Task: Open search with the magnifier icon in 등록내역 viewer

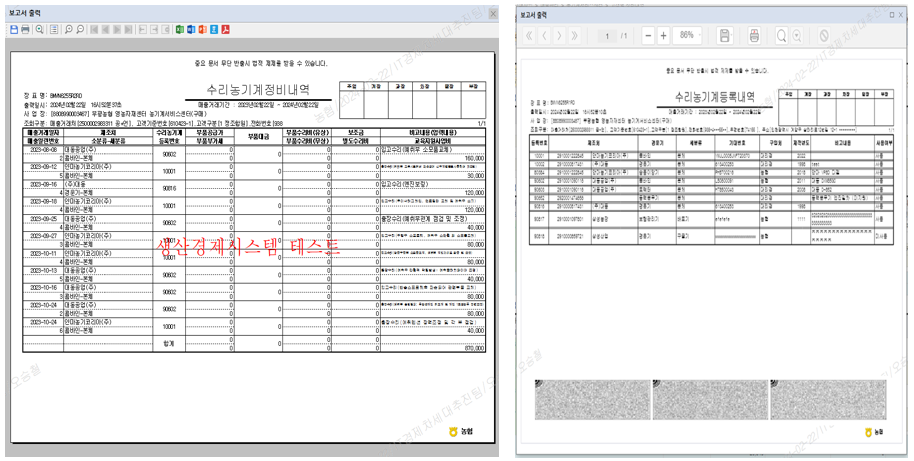Action: (x=781, y=36)
